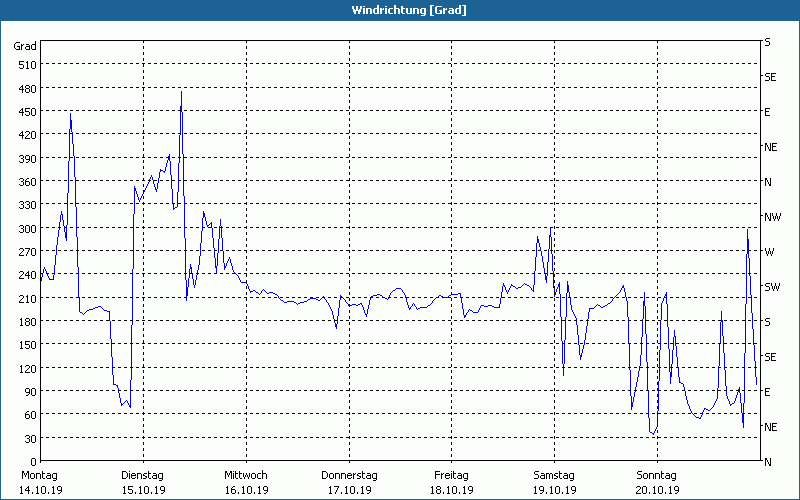Click the "Sonntag" day label

(657, 476)
